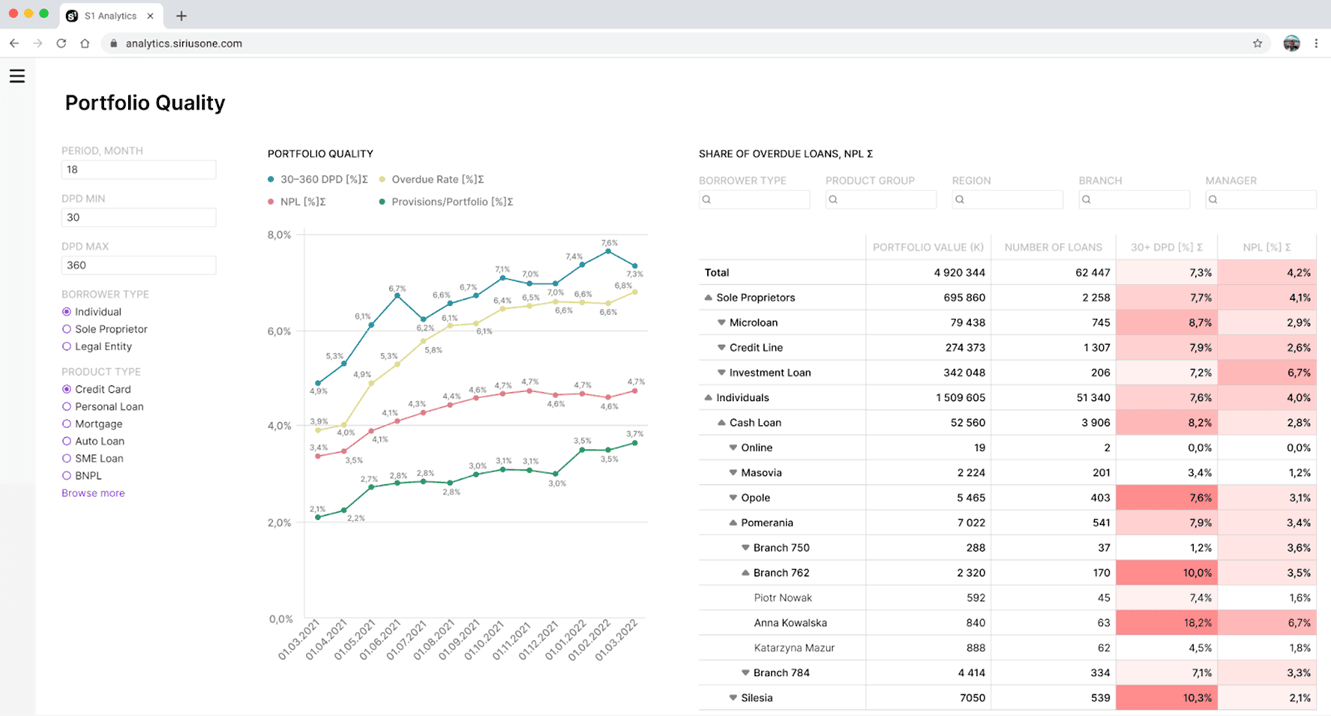The width and height of the screenshot is (1331, 716).
Task: Click the search icon in the Region filter field
Action: point(961,199)
